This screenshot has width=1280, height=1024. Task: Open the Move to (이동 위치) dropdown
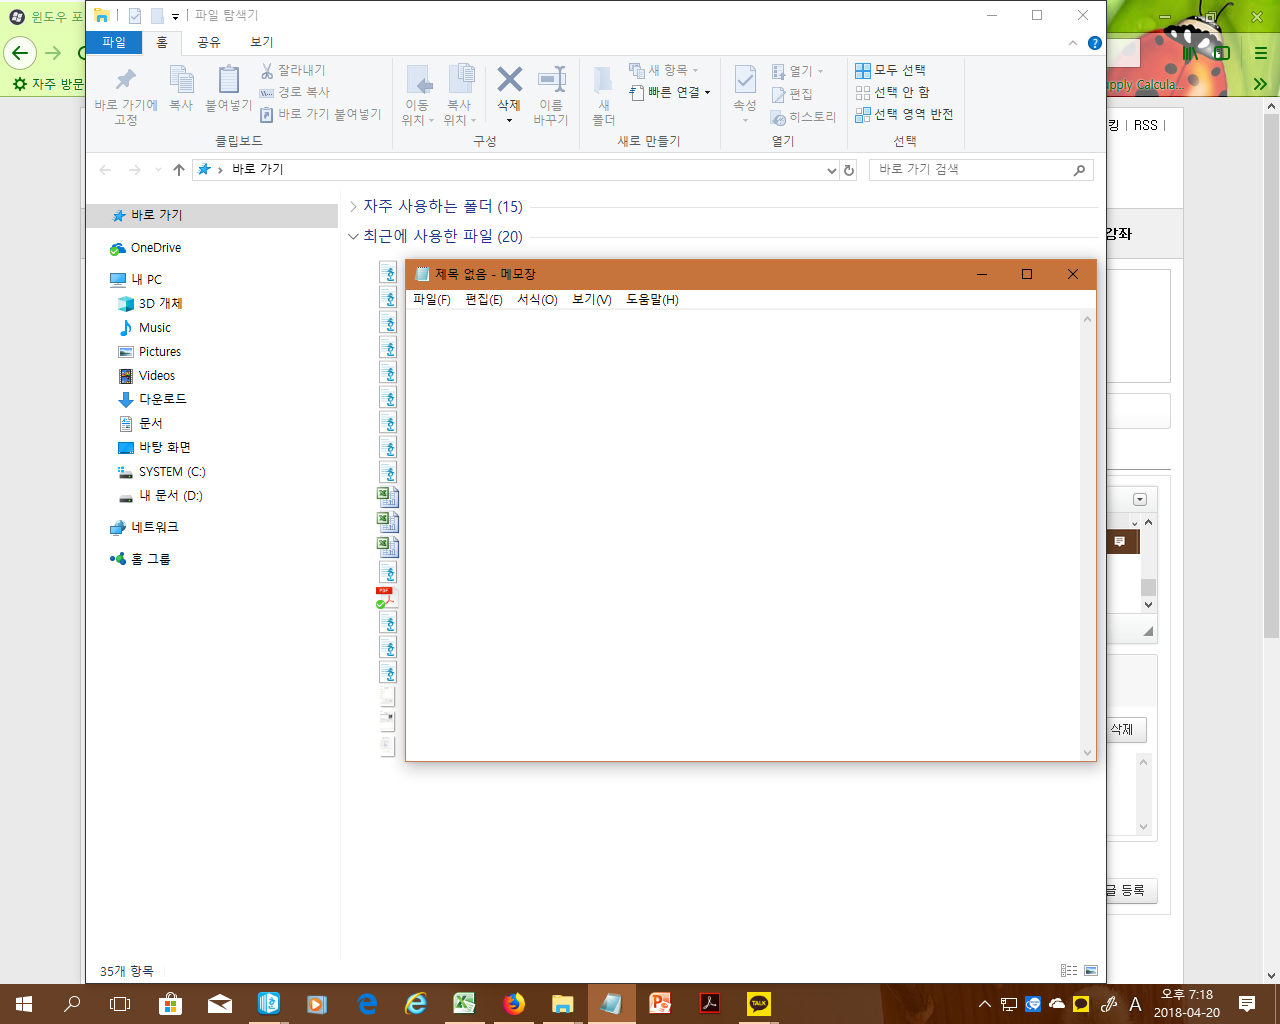pyautogui.click(x=431, y=121)
